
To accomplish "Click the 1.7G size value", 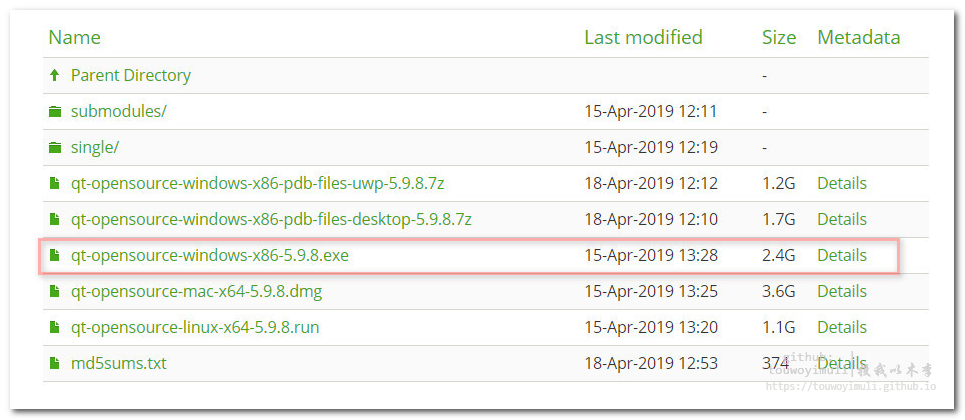I will coord(779,219).
